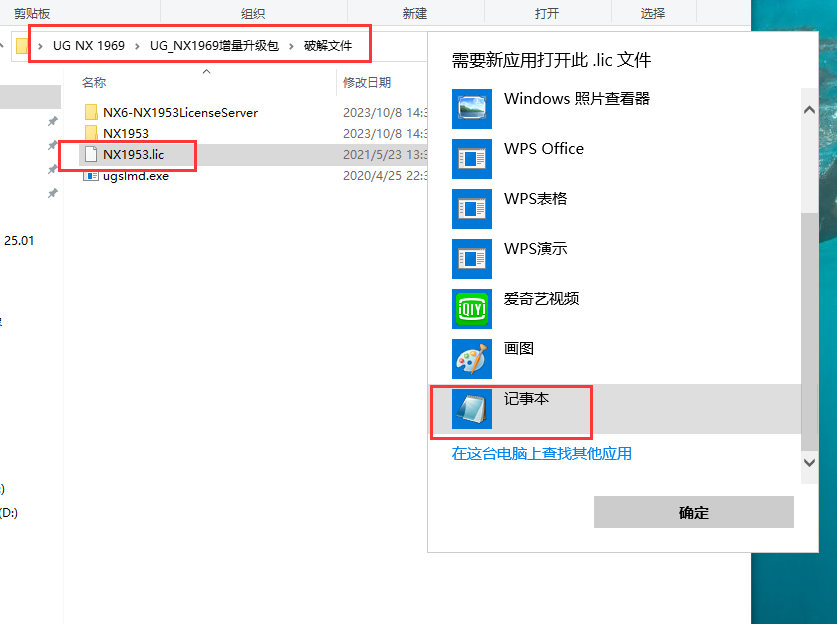The image size is (837, 624).
Task: Sort by the 名称 column header
Action: click(x=94, y=83)
